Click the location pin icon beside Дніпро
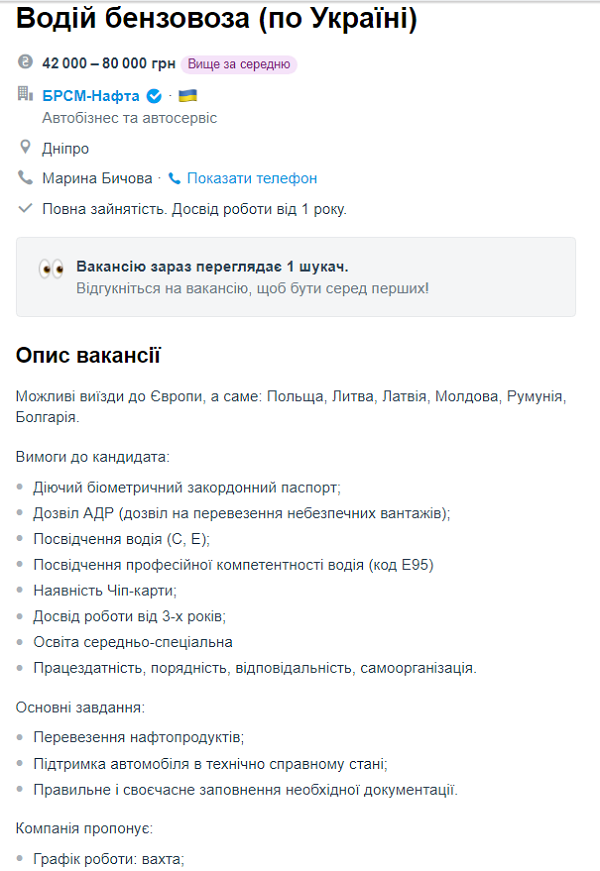Image resolution: width=600 pixels, height=871 pixels. [26, 148]
